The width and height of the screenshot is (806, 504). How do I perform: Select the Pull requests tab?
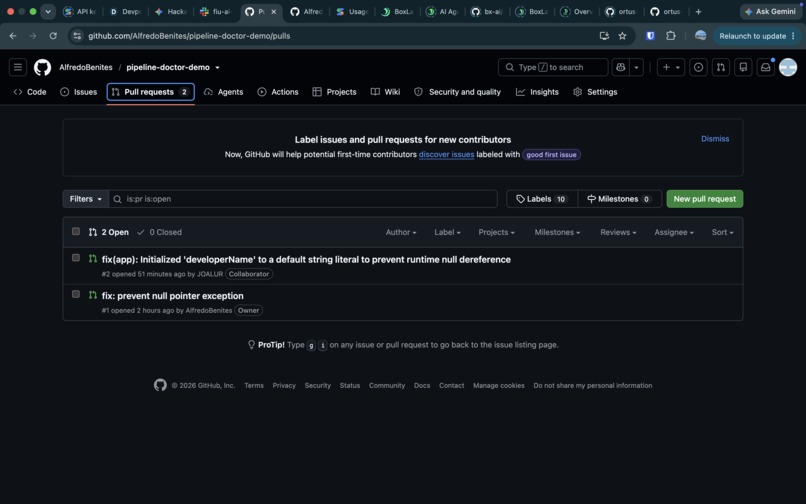click(x=151, y=92)
